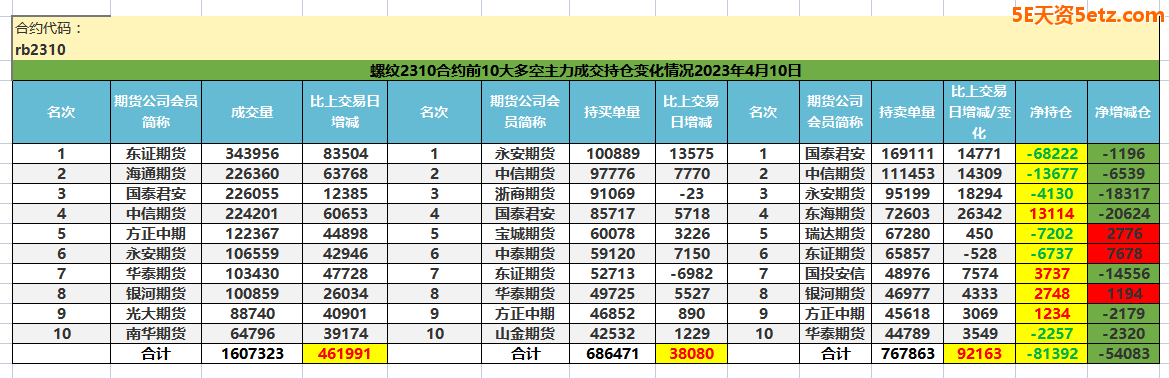The width and height of the screenshot is (1169, 378).
Task: Select the 国泰君安 cell in the short position ranking
Action: tap(835, 154)
